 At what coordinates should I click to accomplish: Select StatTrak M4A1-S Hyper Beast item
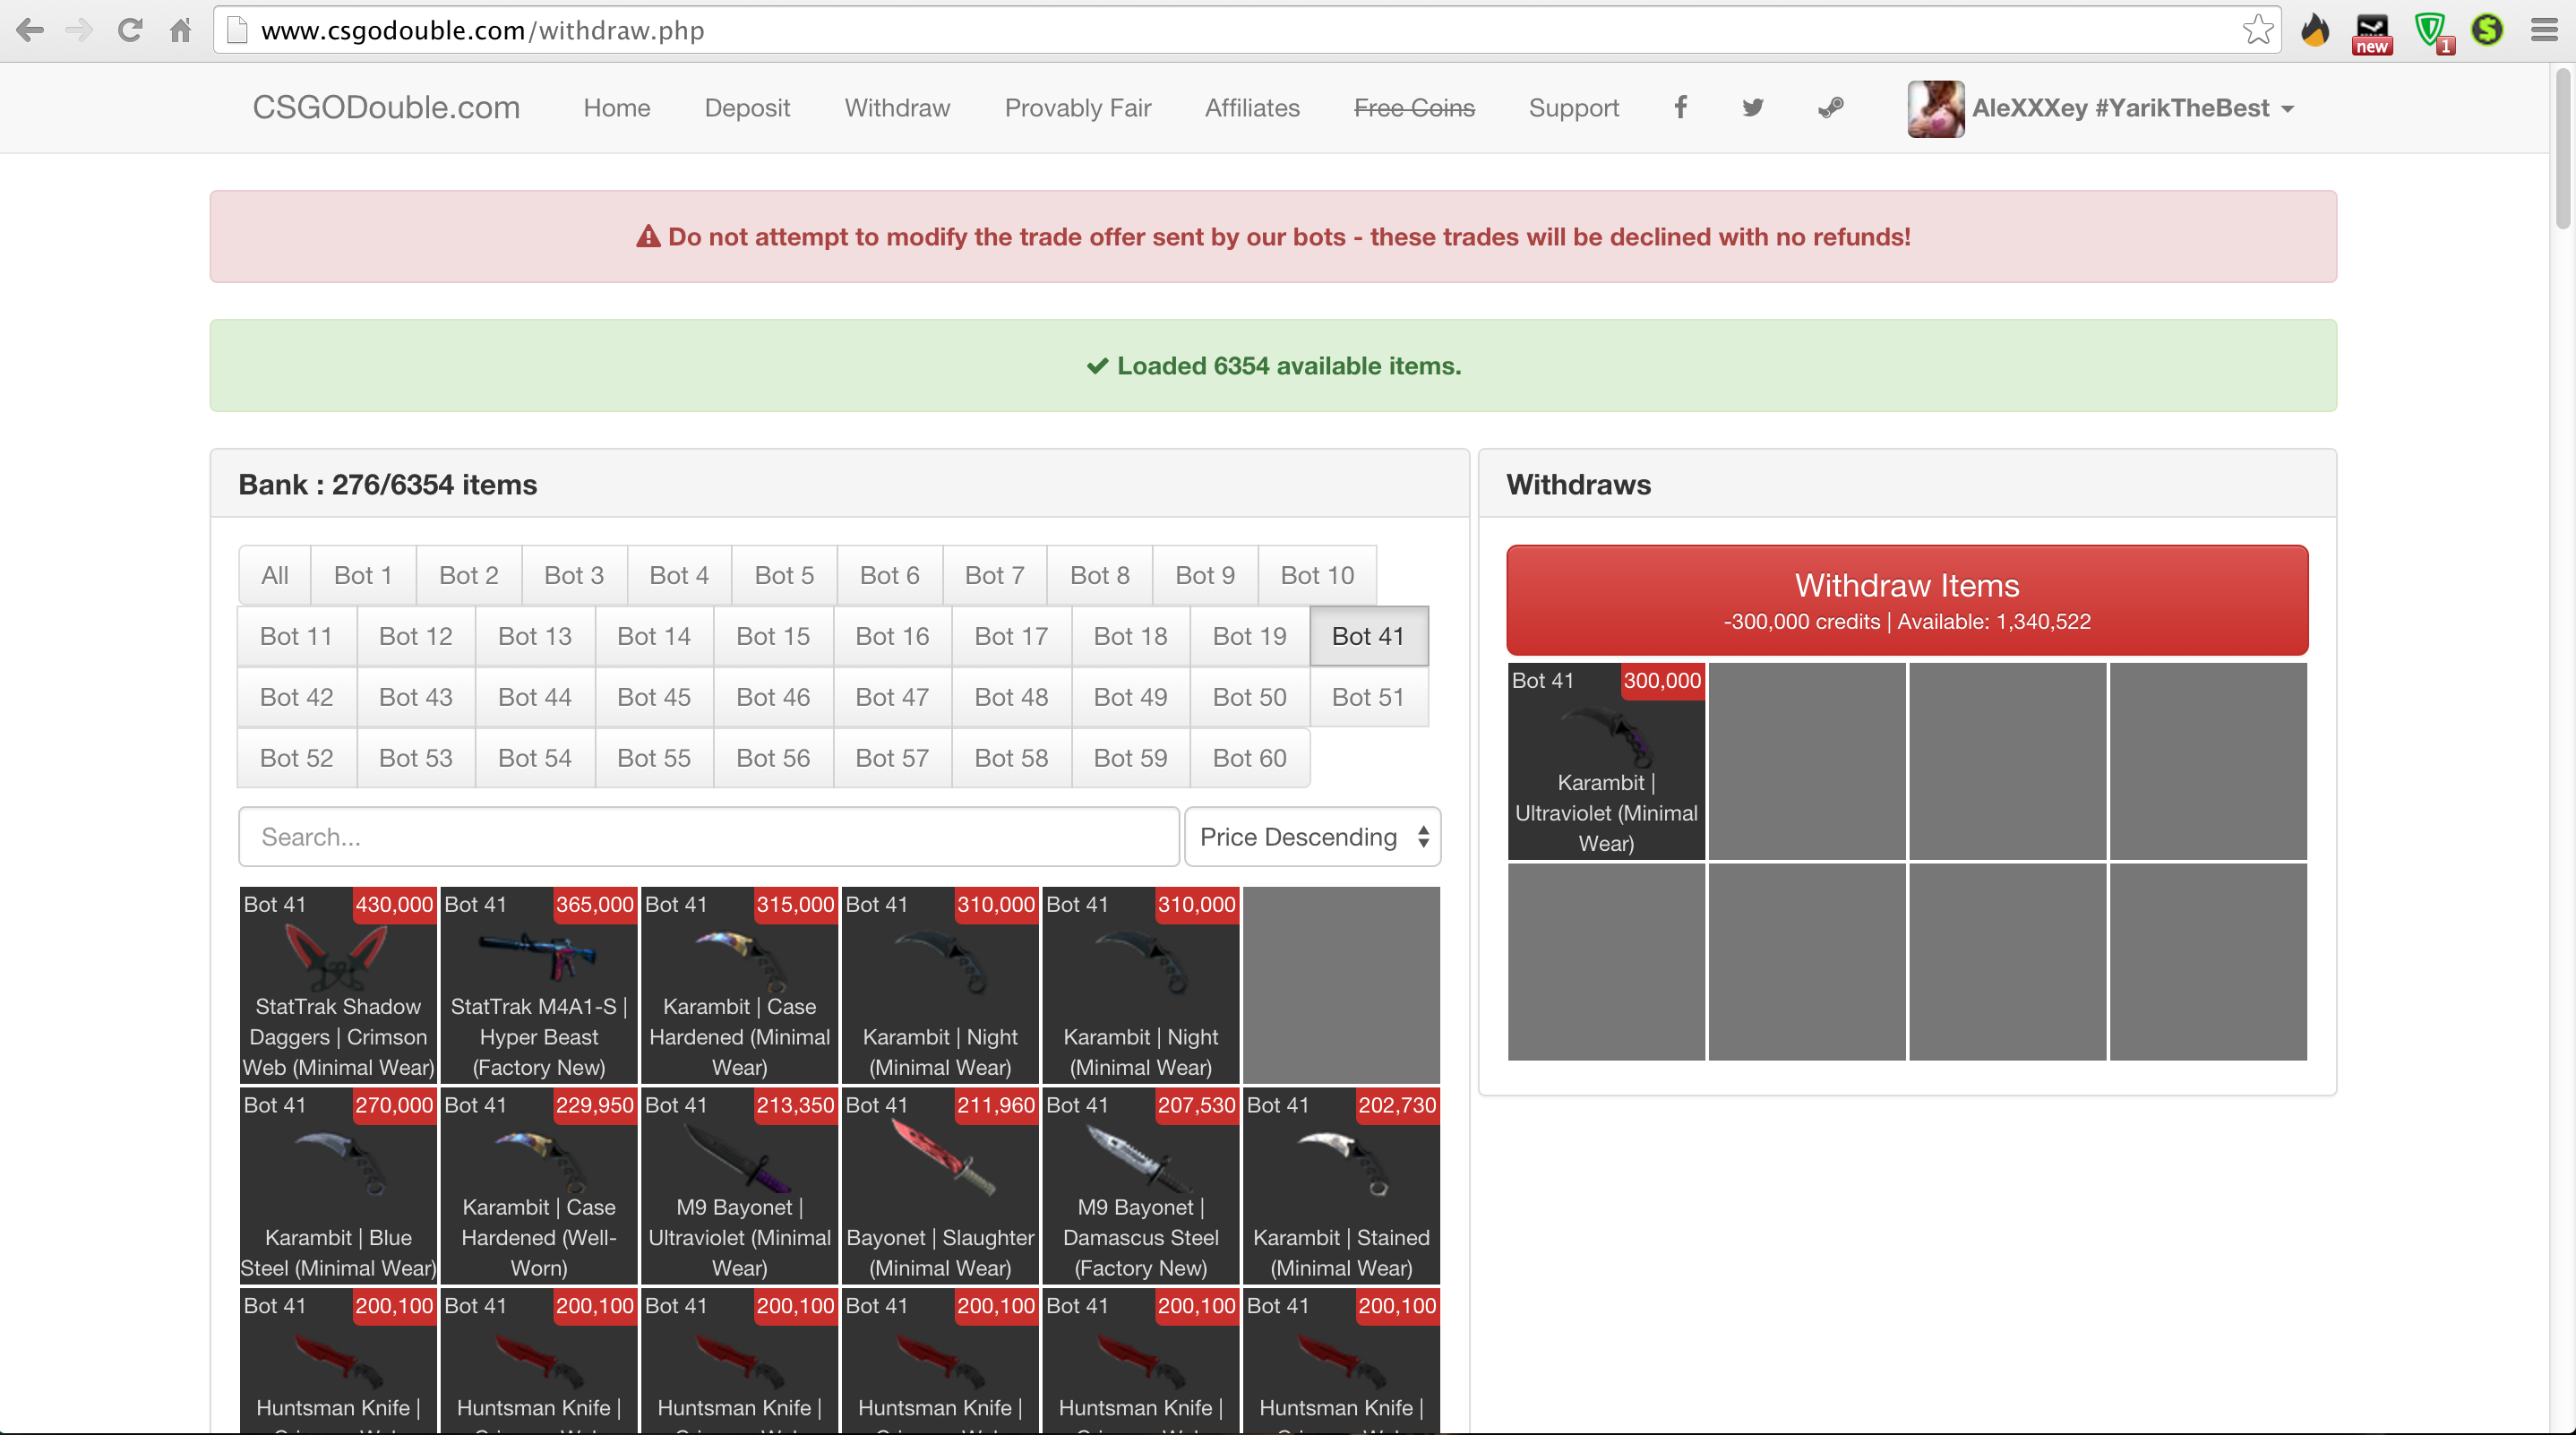[x=539, y=985]
